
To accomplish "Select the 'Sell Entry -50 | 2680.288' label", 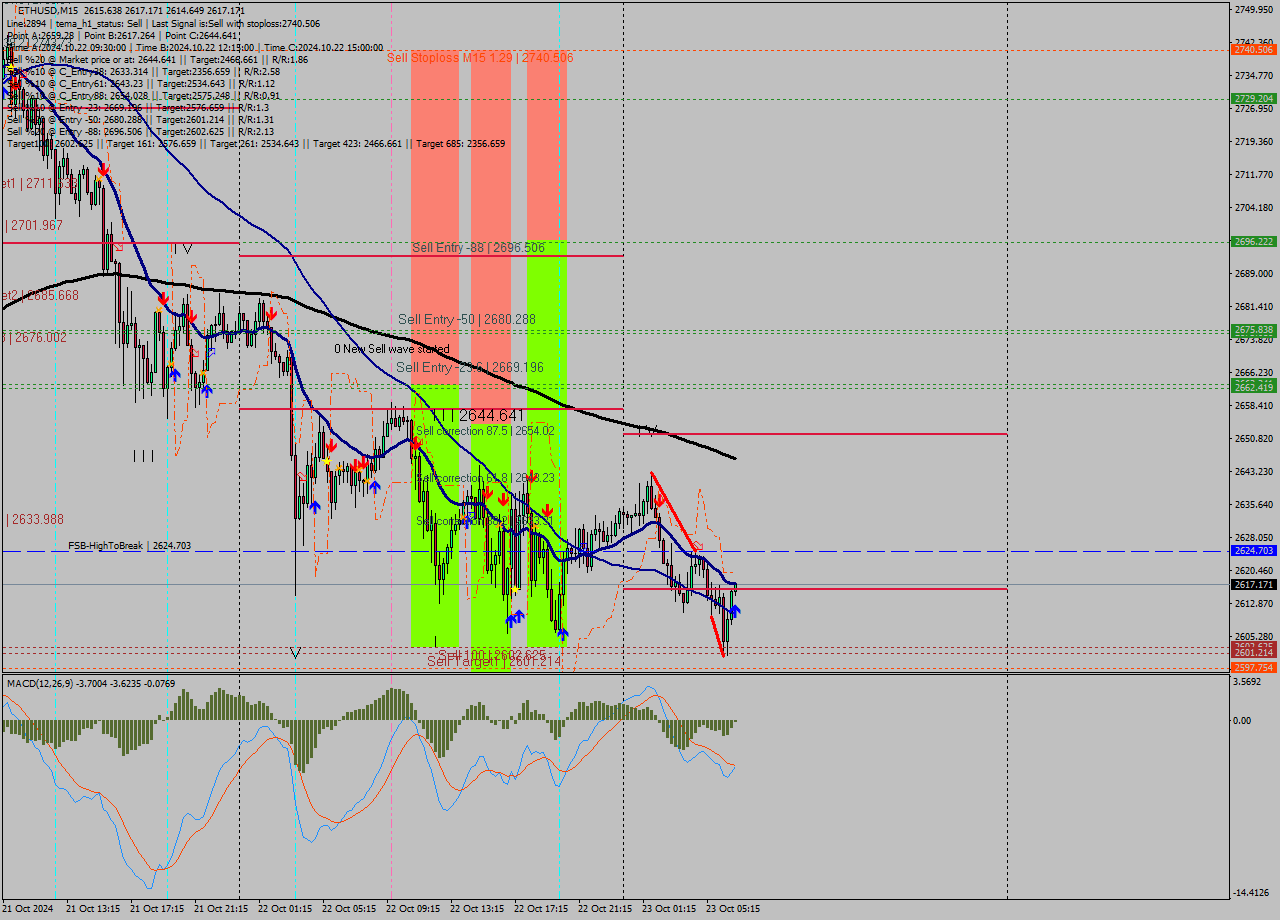I will [x=467, y=319].
